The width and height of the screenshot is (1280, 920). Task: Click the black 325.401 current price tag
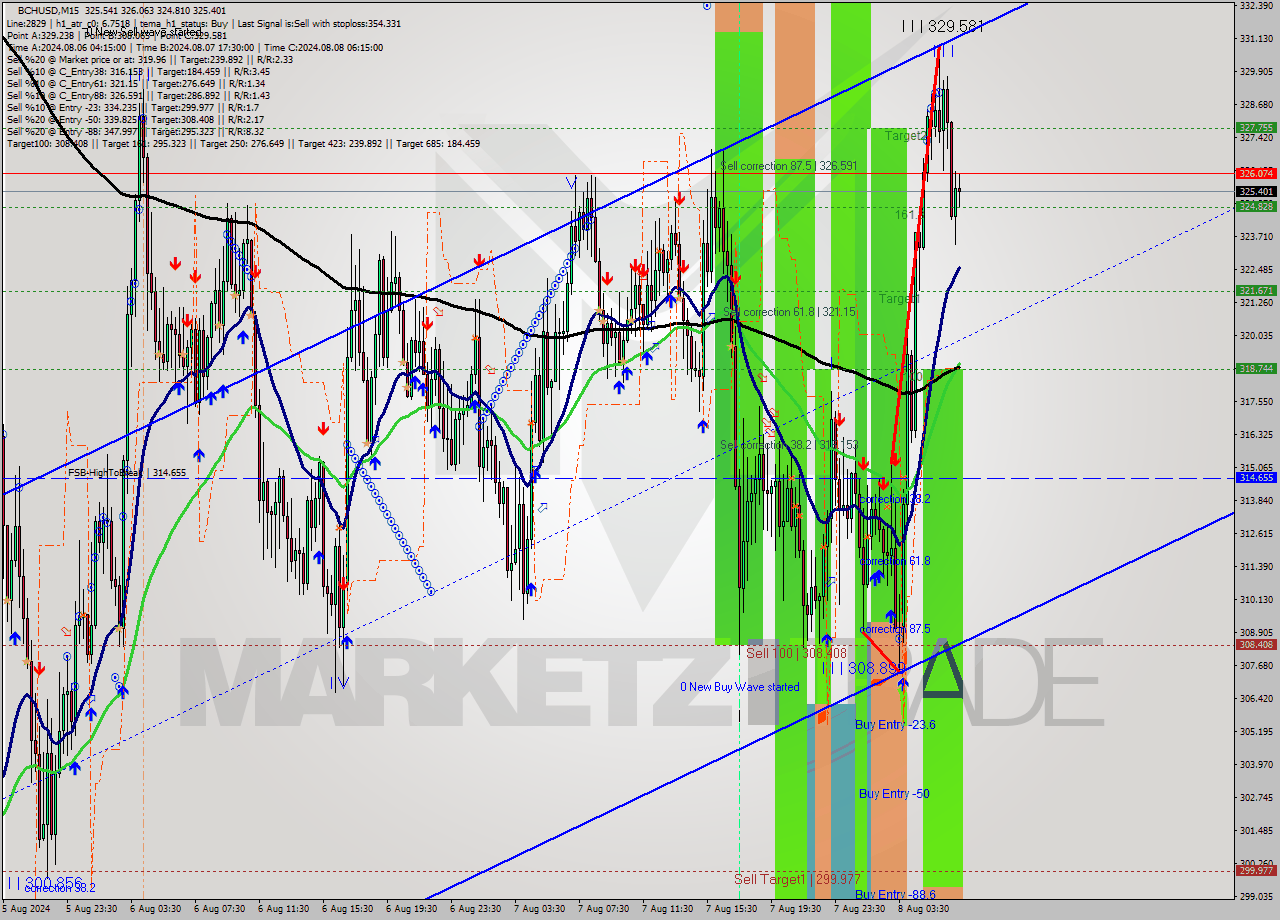click(x=1256, y=191)
